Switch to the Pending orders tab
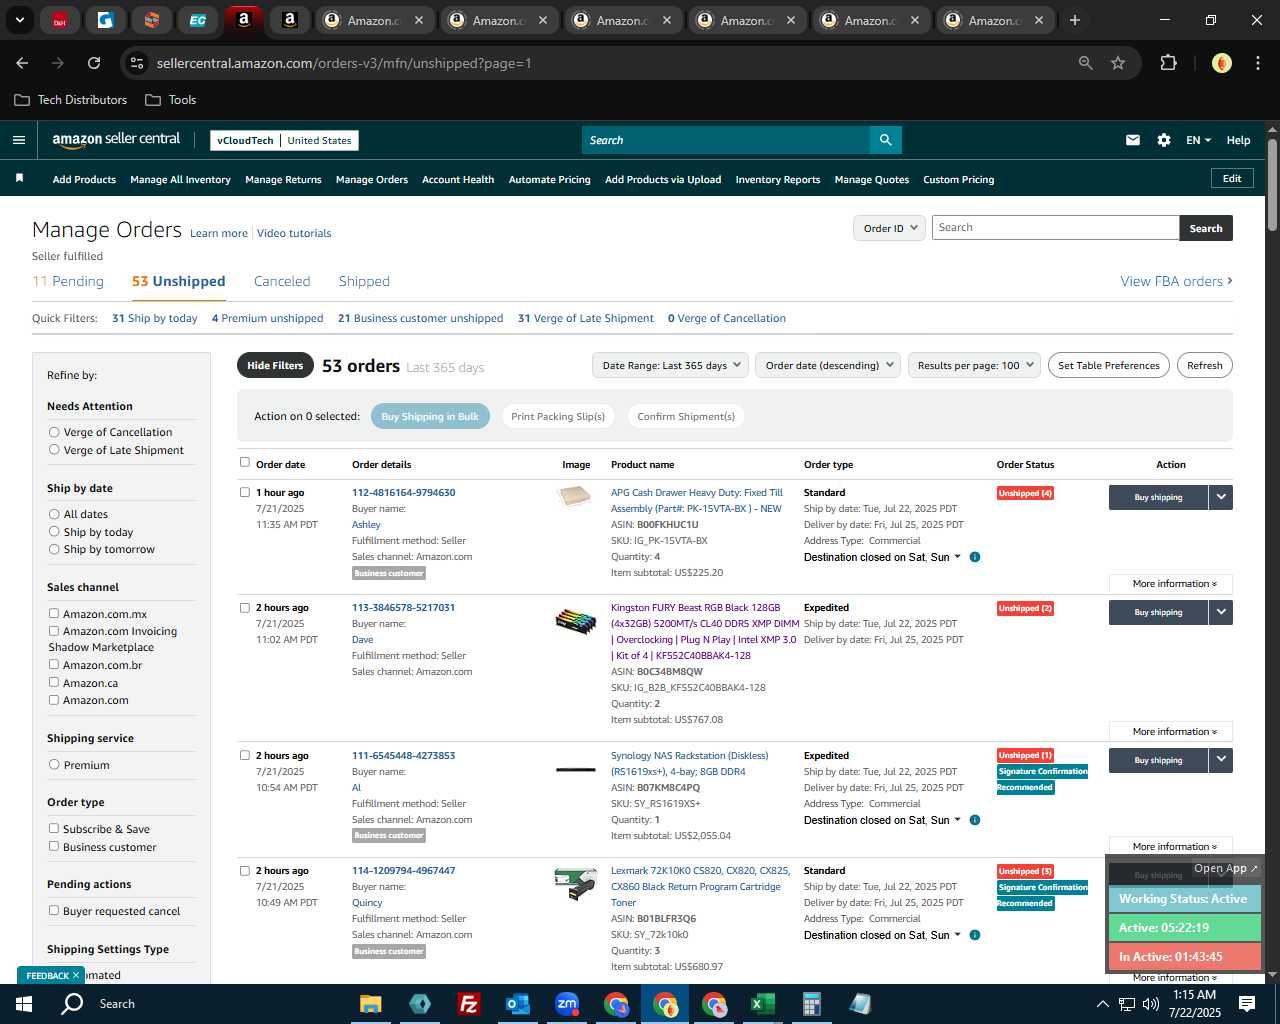This screenshot has width=1280, height=1024. click(x=68, y=281)
